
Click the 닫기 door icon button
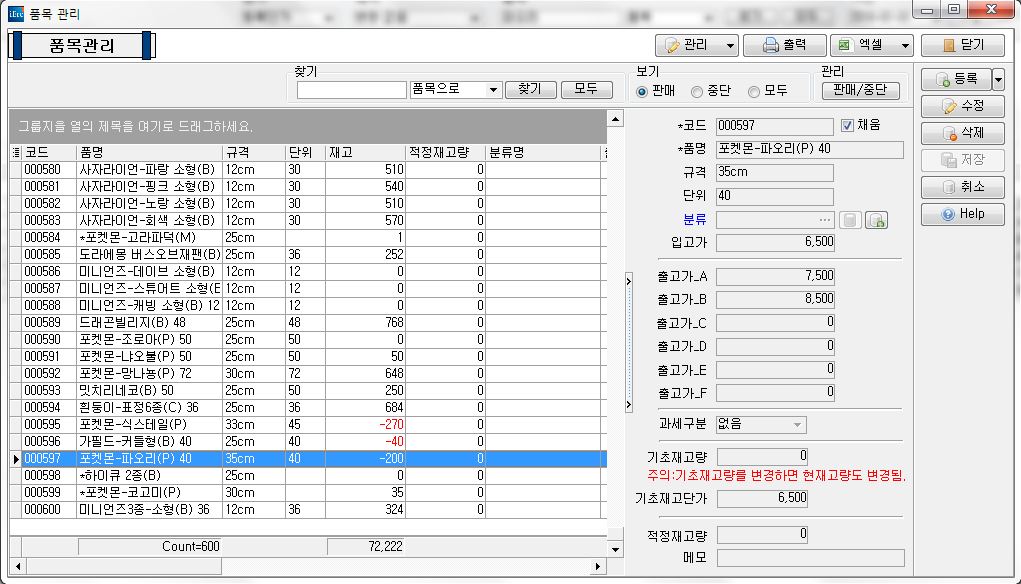(x=961, y=45)
